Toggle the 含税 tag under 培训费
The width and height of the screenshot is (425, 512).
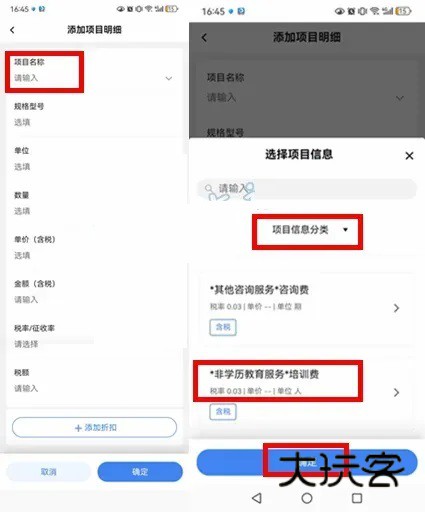223,412
